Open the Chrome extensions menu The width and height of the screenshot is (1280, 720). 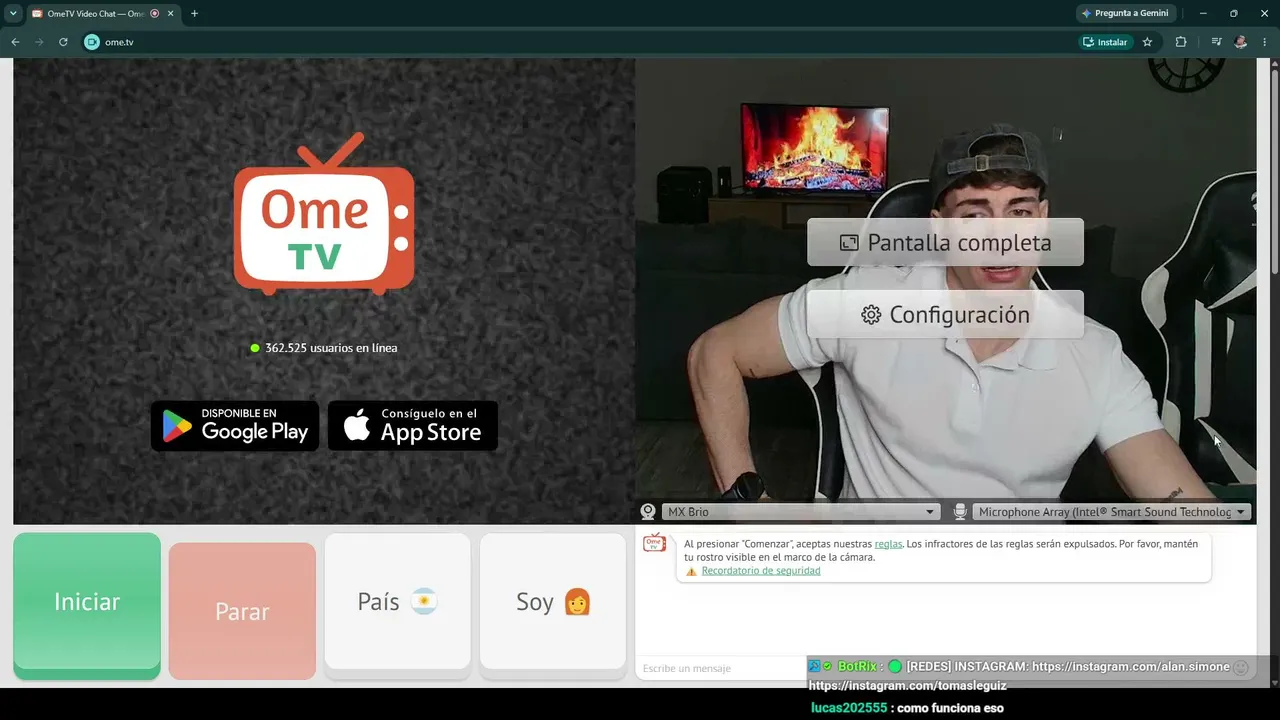coord(1181,42)
